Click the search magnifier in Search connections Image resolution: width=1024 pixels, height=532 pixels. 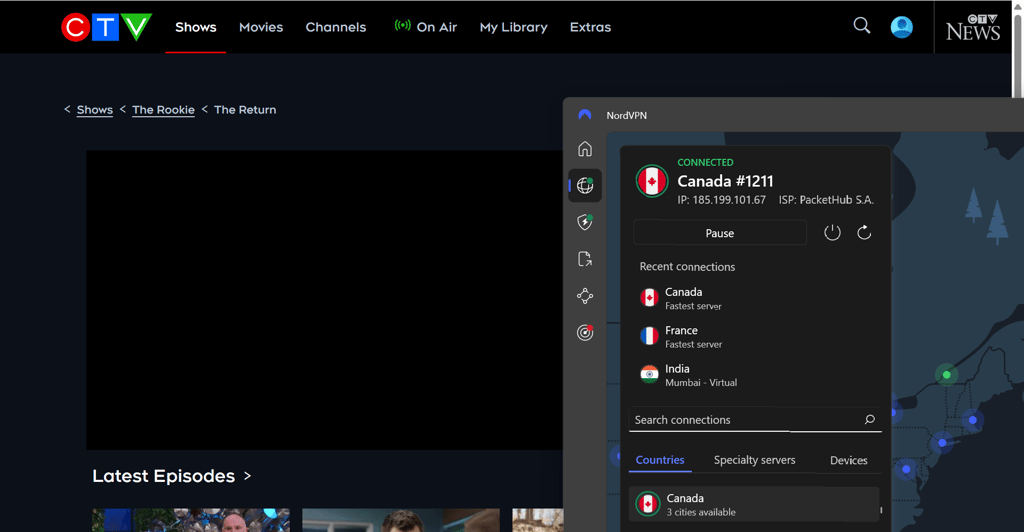click(869, 420)
